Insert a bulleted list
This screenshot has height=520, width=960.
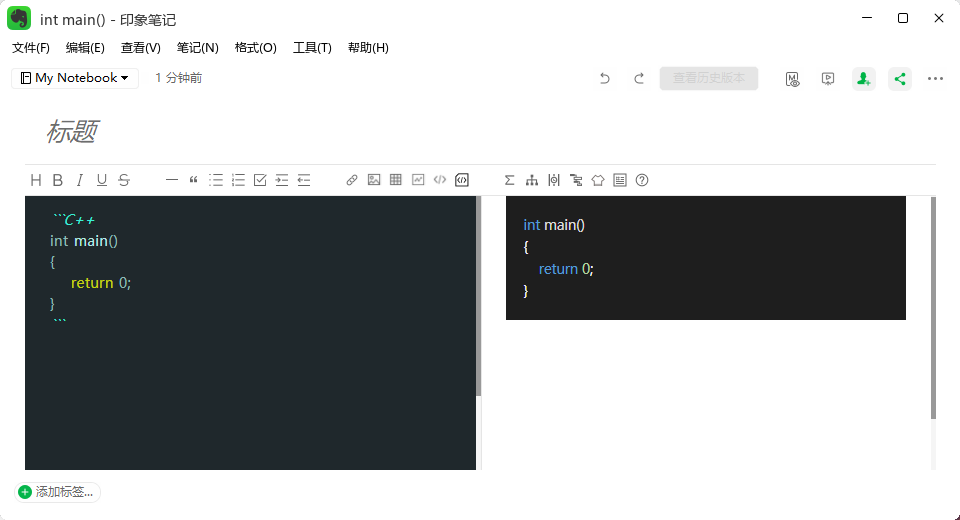(216, 180)
